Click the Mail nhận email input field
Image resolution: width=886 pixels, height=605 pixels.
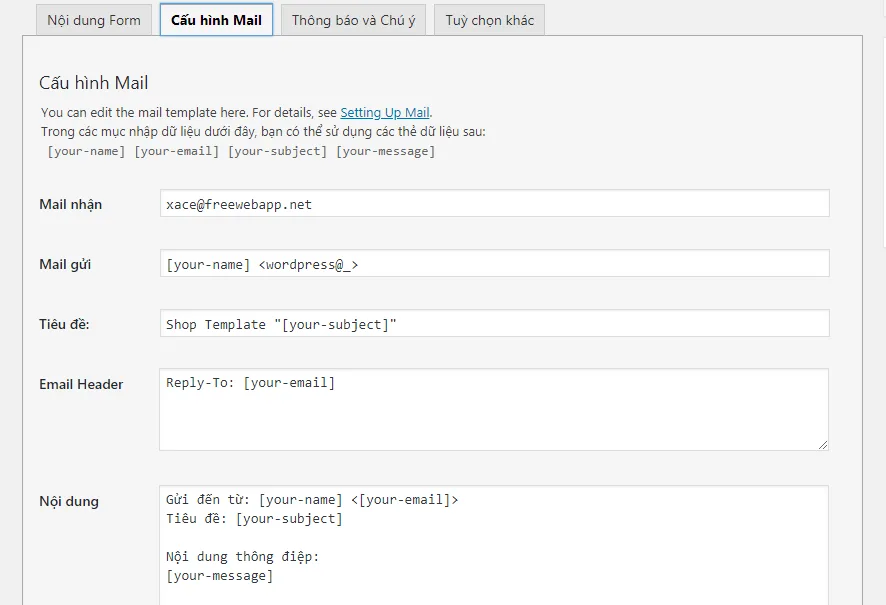click(x=494, y=203)
